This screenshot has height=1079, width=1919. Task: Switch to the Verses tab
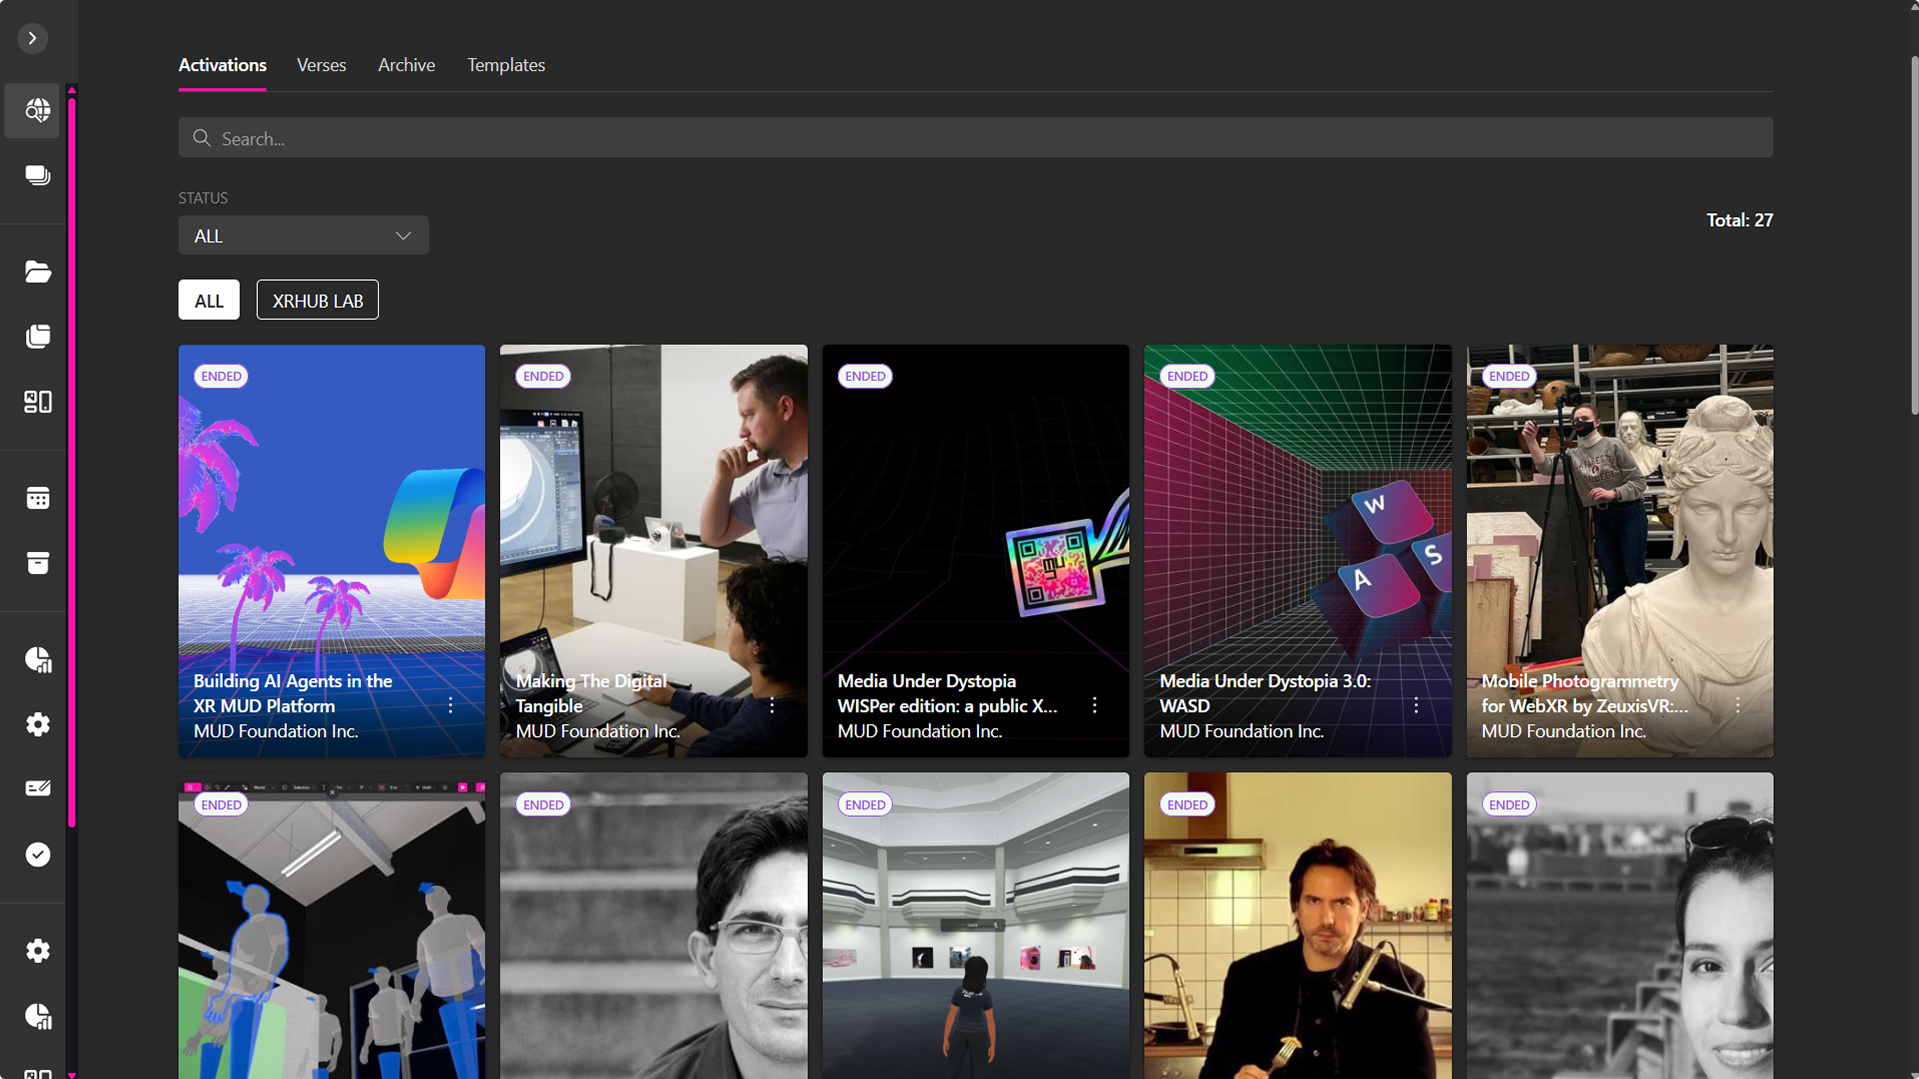tap(321, 65)
